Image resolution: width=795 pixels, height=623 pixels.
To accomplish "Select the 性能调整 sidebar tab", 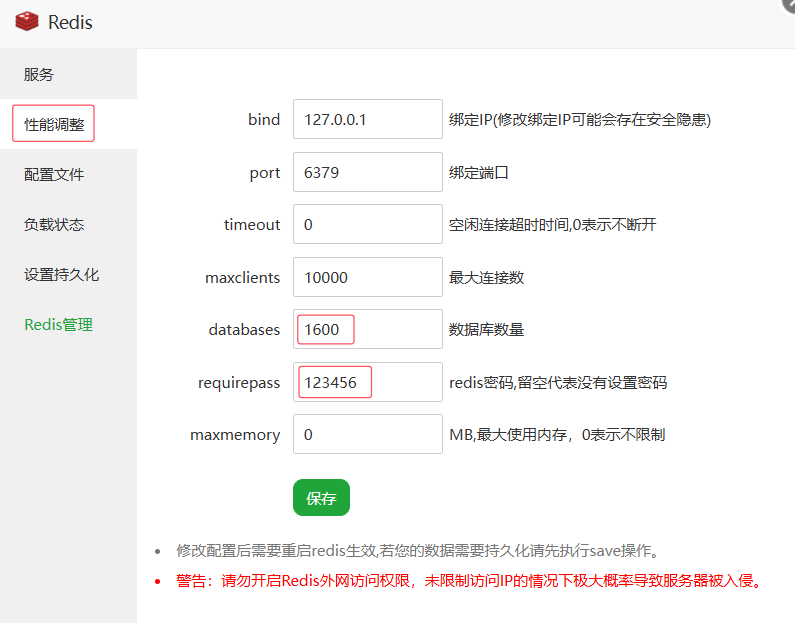I will pyautogui.click(x=54, y=125).
